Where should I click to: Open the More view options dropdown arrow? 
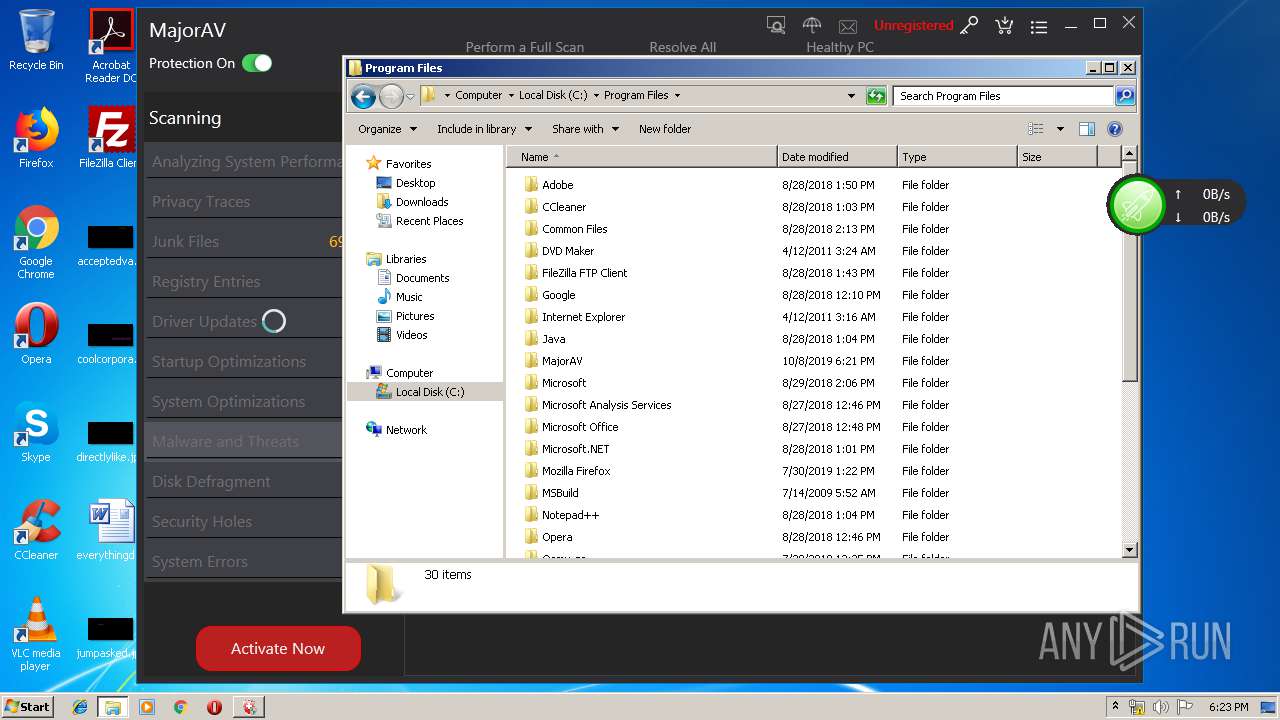(1060, 129)
